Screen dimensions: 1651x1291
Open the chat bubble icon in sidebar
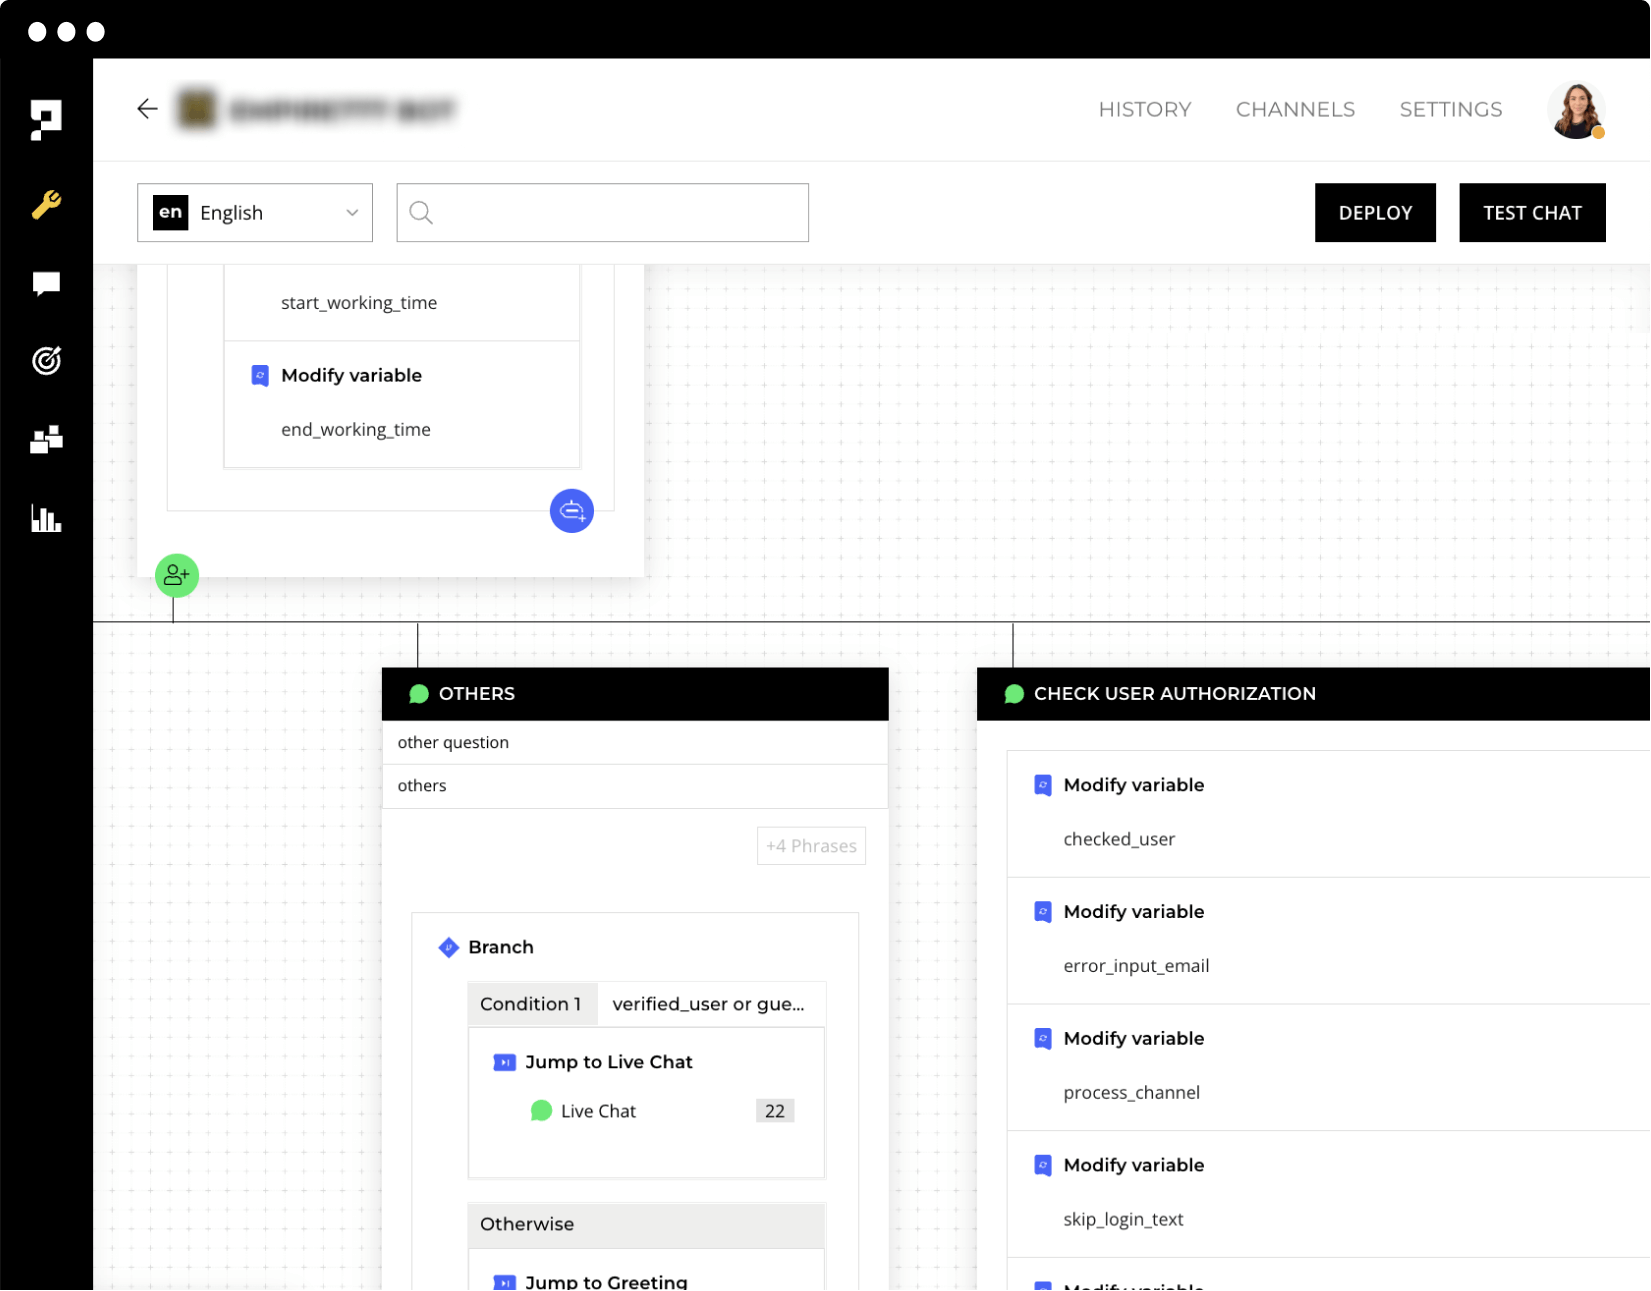pyautogui.click(x=46, y=284)
